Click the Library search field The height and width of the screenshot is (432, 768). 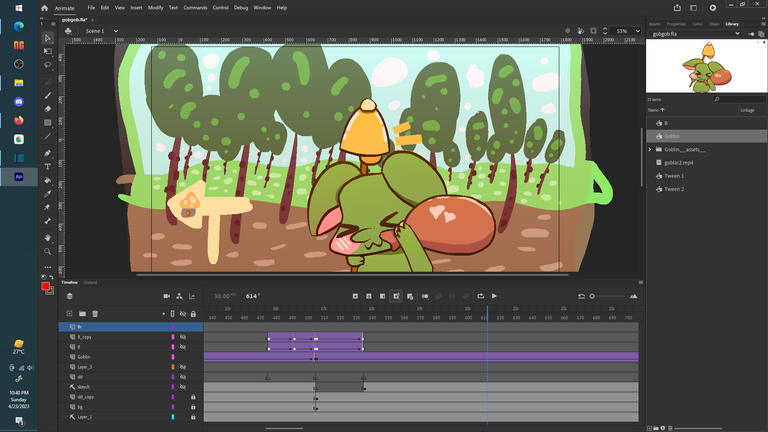coord(739,99)
